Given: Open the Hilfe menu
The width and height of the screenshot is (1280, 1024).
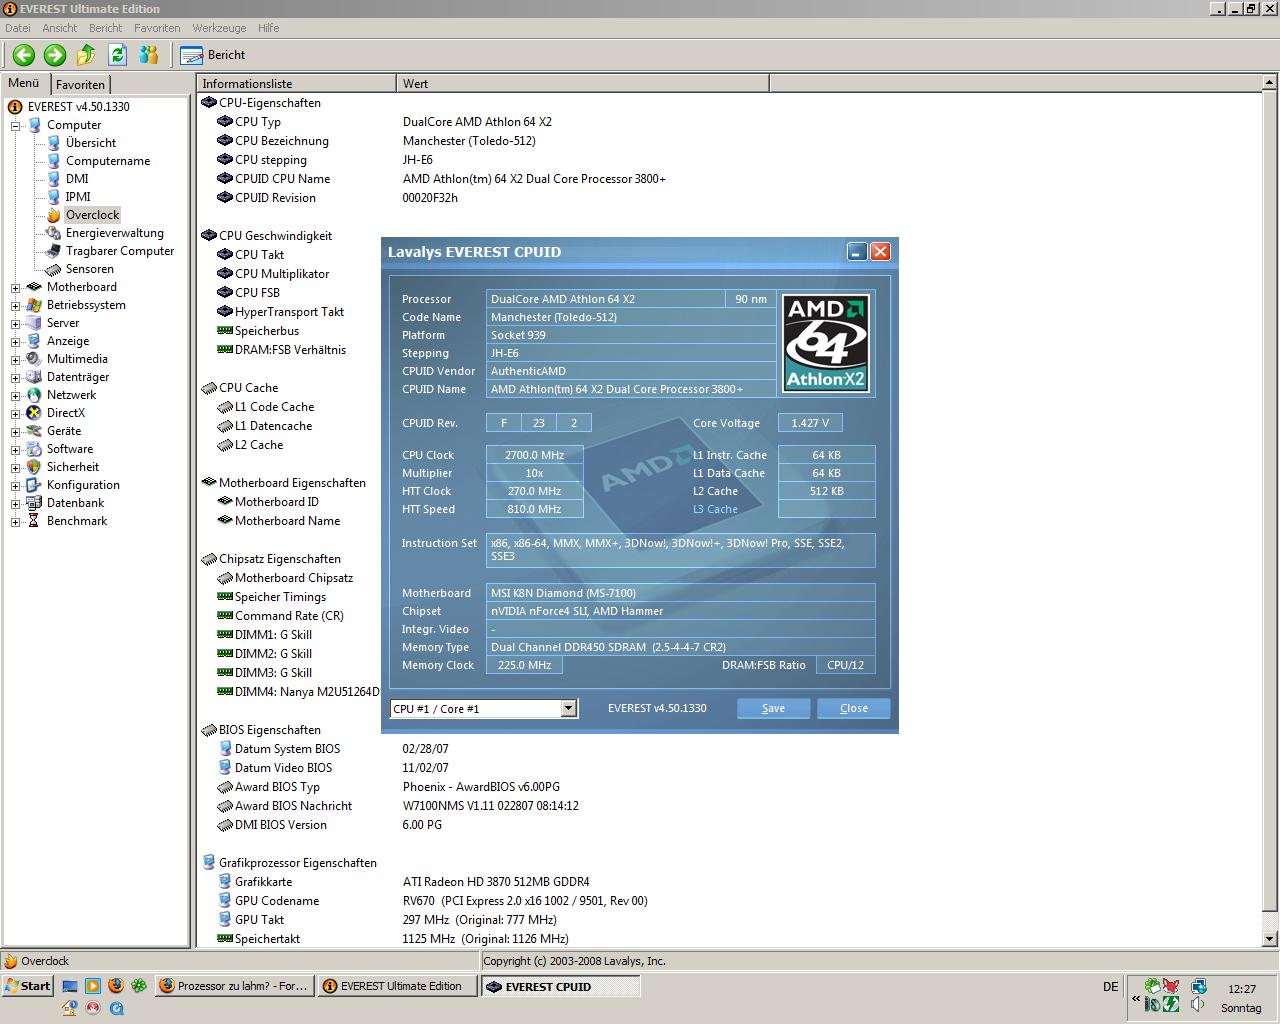Looking at the screenshot, I should (268, 28).
